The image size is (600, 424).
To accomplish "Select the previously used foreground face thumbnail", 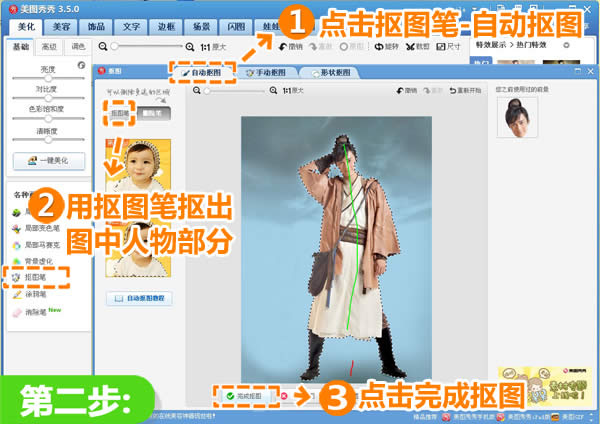I will (517, 117).
